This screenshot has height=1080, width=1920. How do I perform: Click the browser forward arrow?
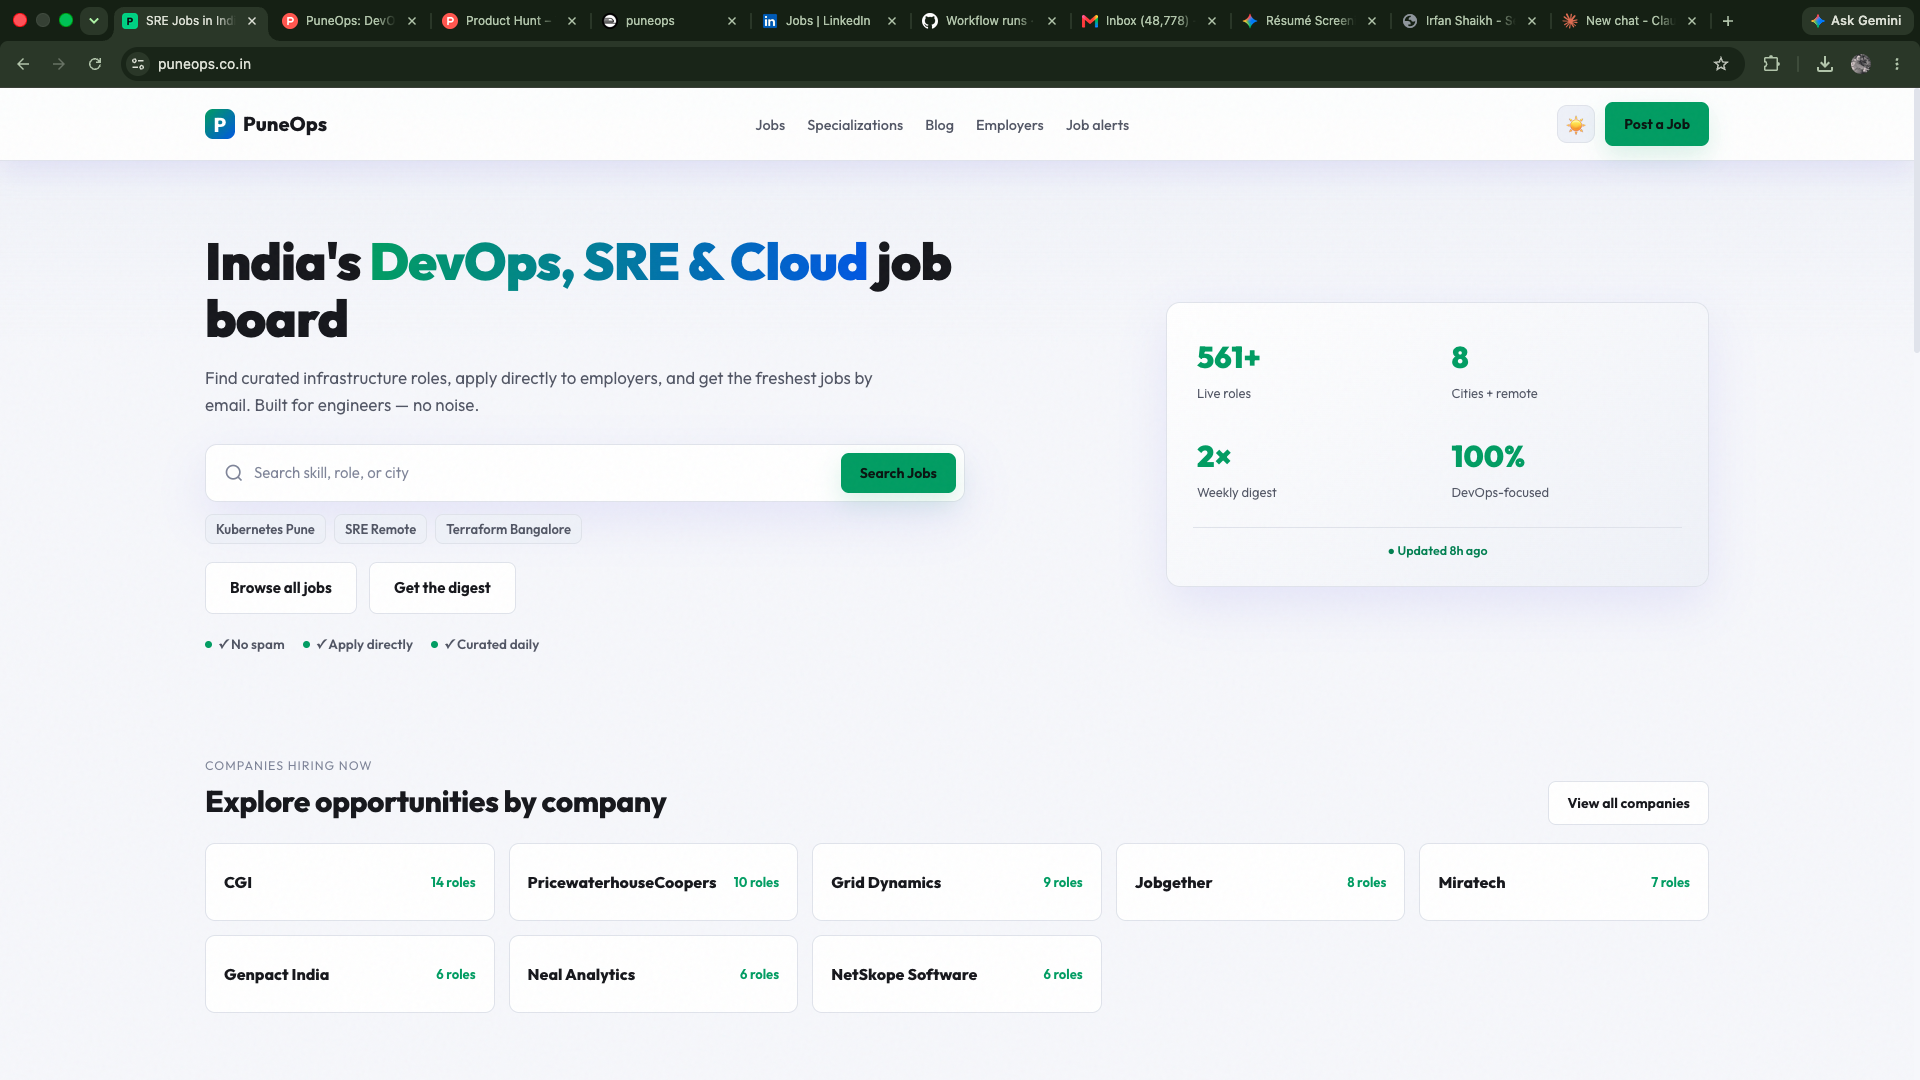pyautogui.click(x=59, y=64)
